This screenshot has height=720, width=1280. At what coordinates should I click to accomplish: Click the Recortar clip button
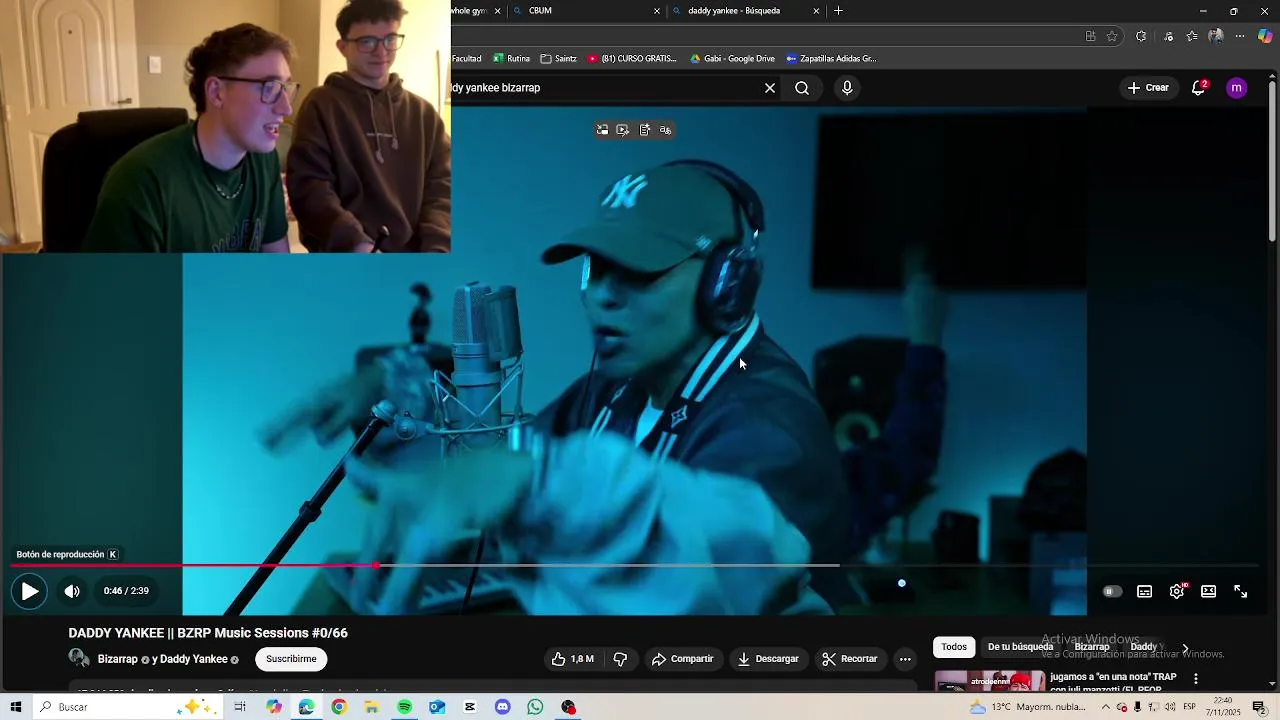(x=849, y=659)
